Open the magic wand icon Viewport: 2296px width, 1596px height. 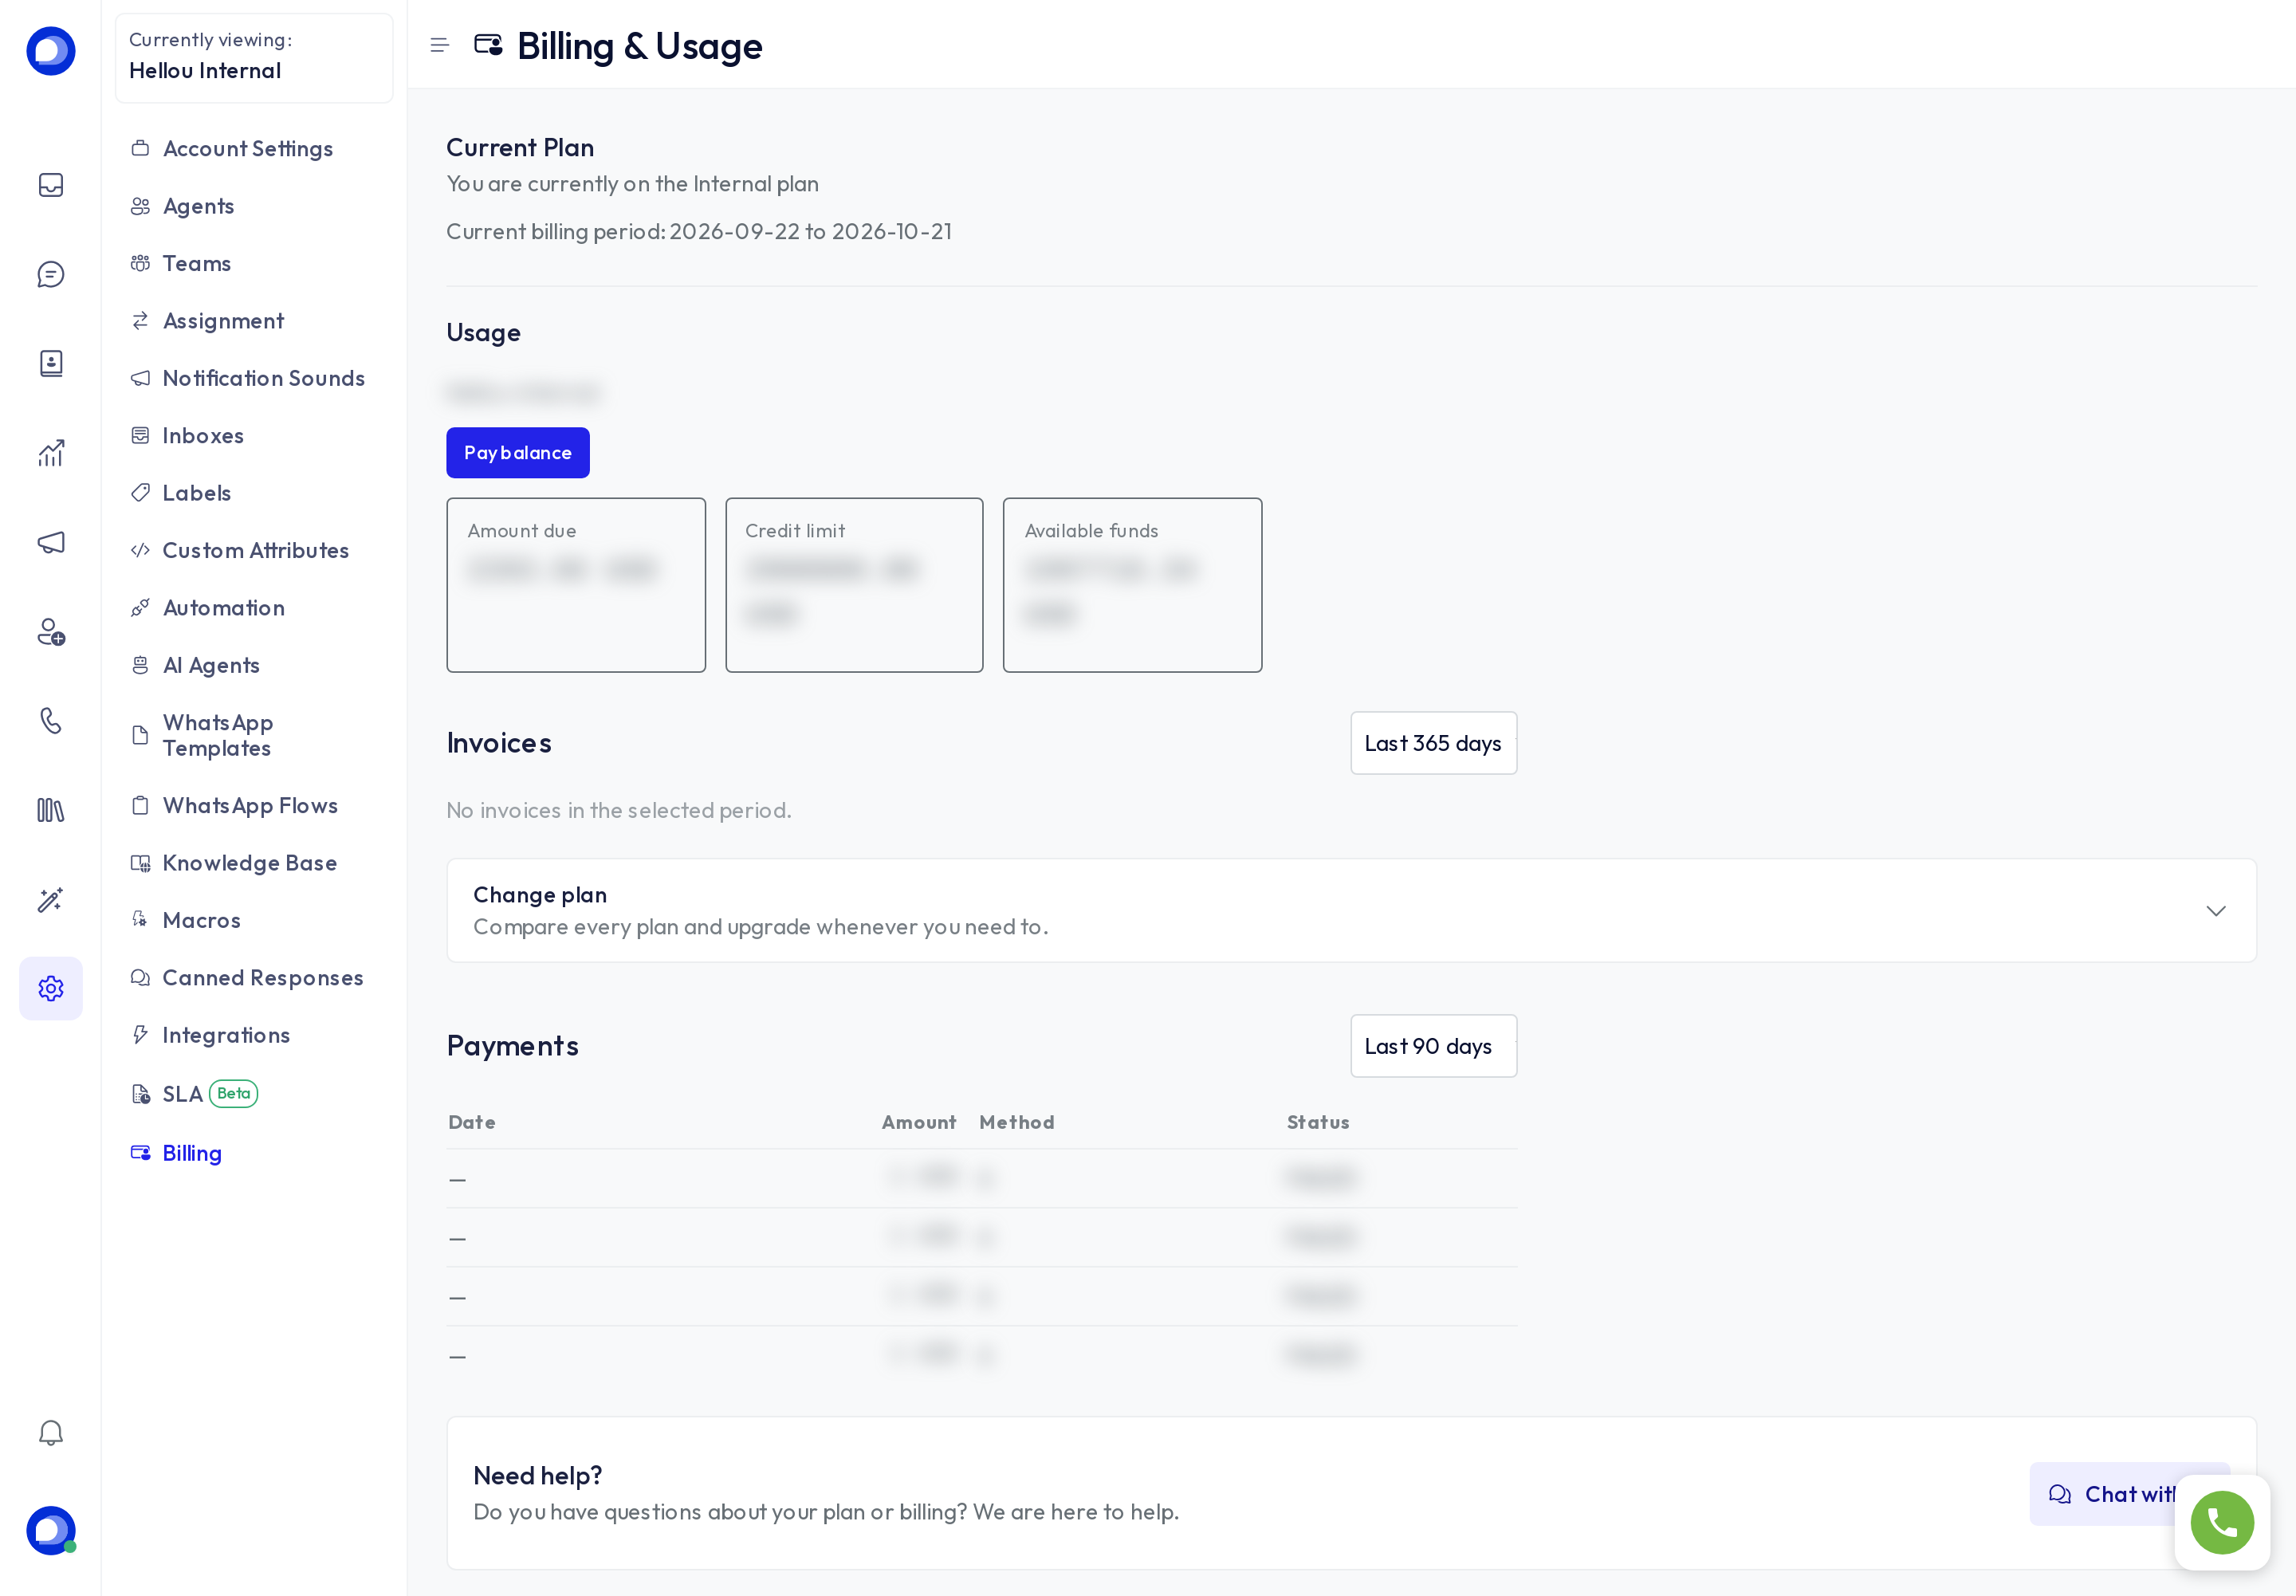tap(51, 899)
